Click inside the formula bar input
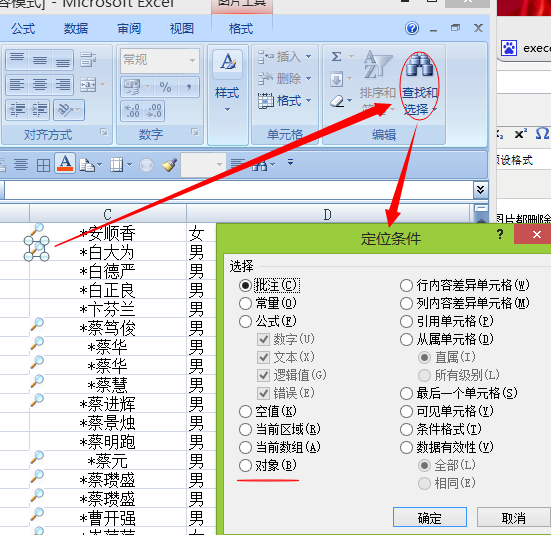The height and width of the screenshot is (535, 551). coord(238,190)
